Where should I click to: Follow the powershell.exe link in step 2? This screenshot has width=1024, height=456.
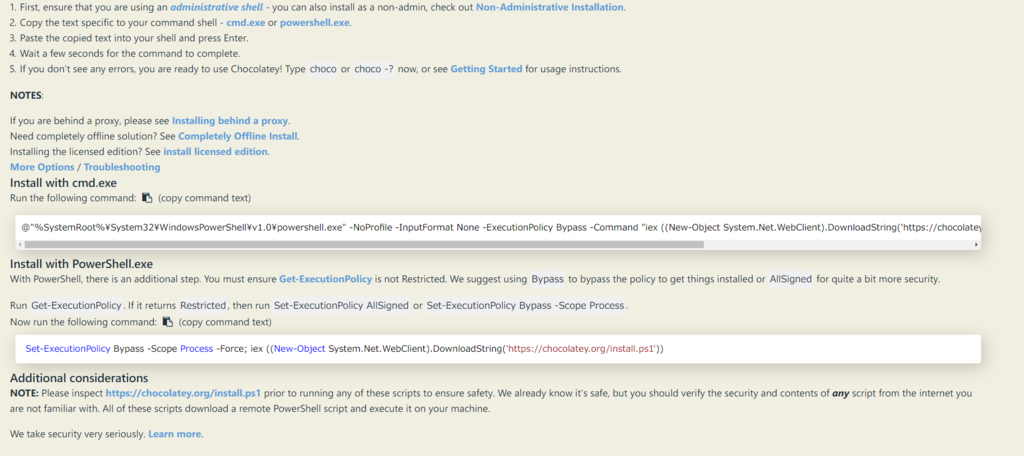pyautogui.click(x=315, y=23)
